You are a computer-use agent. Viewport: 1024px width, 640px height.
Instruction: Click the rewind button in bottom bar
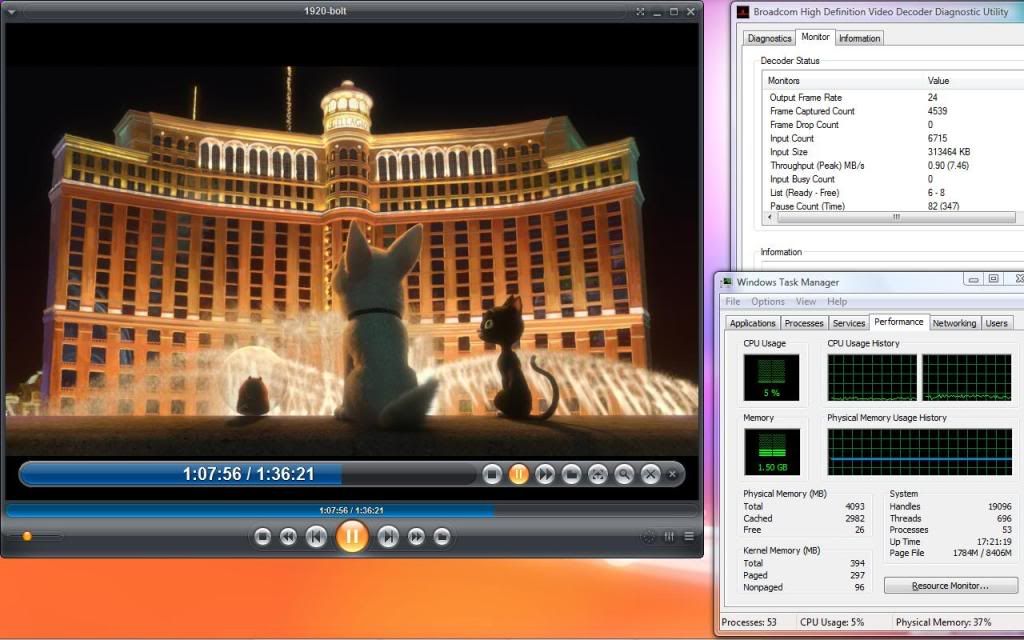pyautogui.click(x=288, y=537)
